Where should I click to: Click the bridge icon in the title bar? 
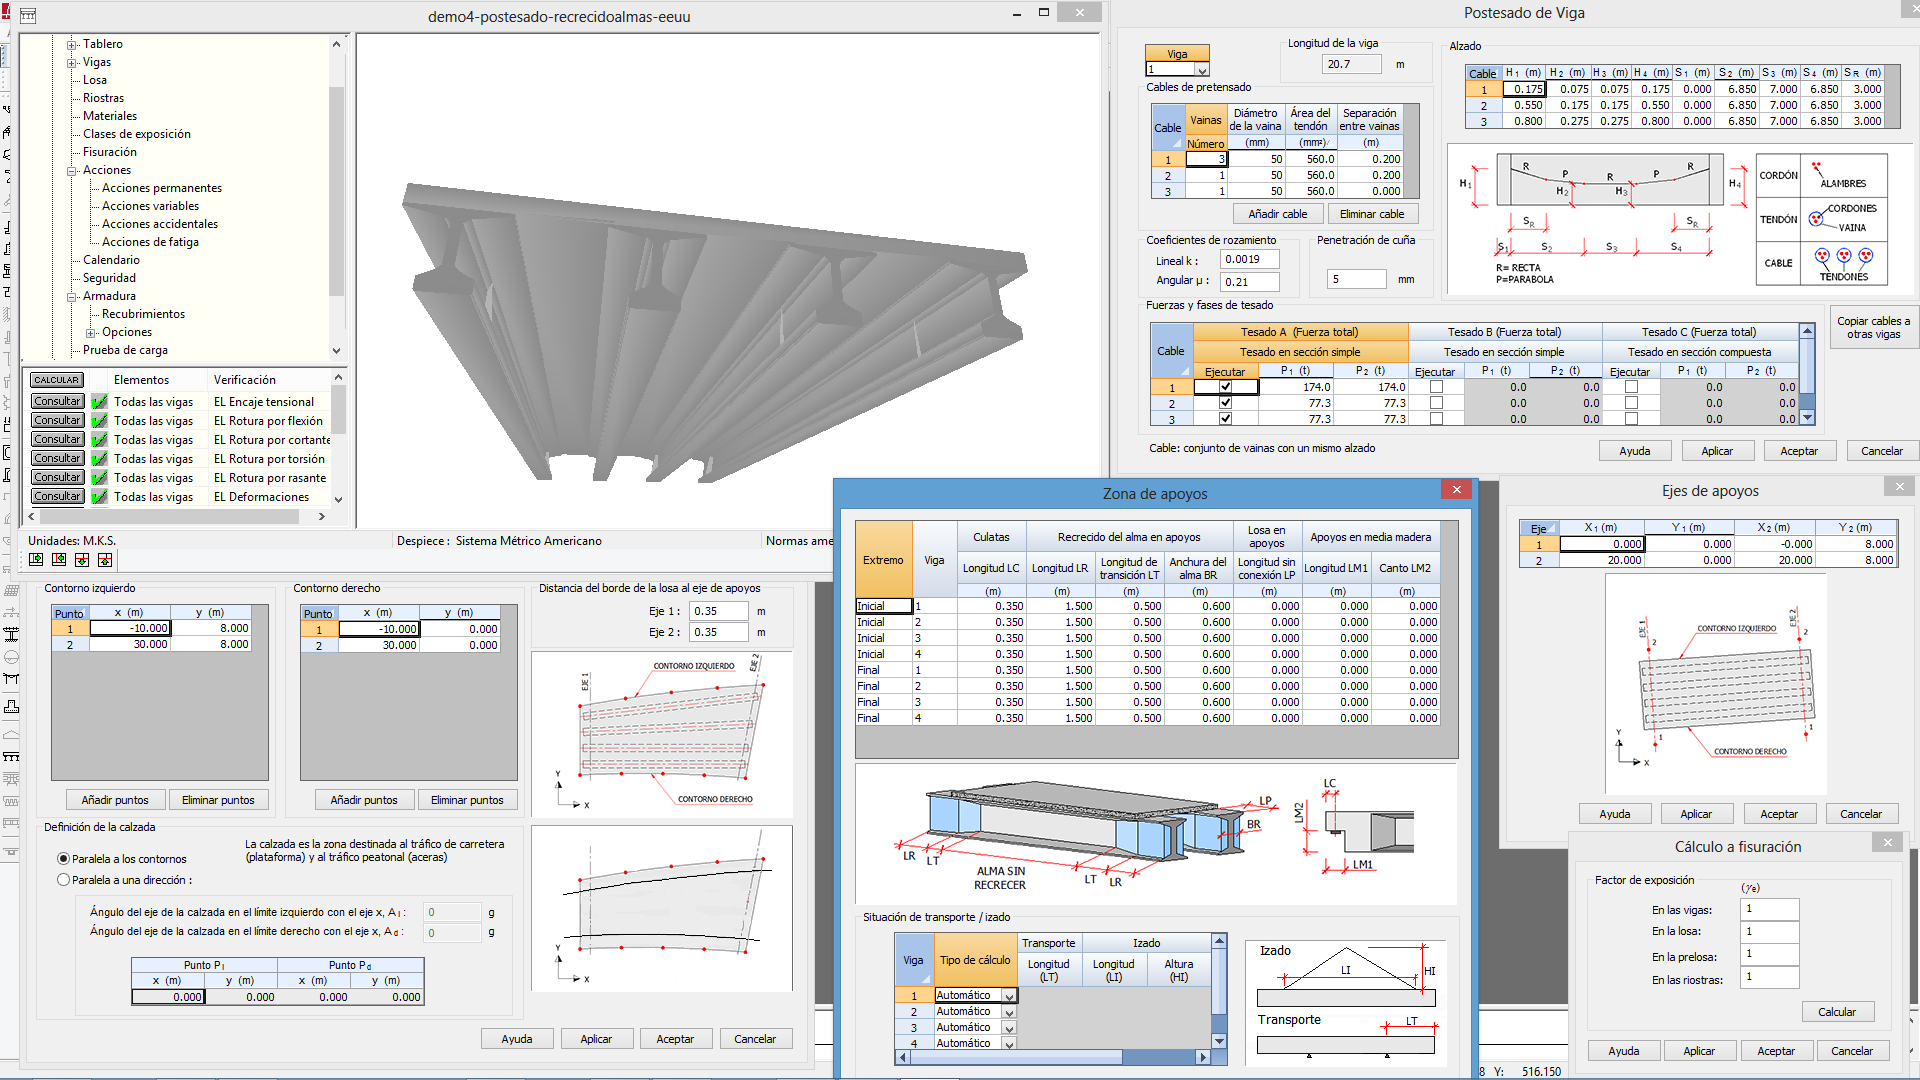[x=28, y=15]
